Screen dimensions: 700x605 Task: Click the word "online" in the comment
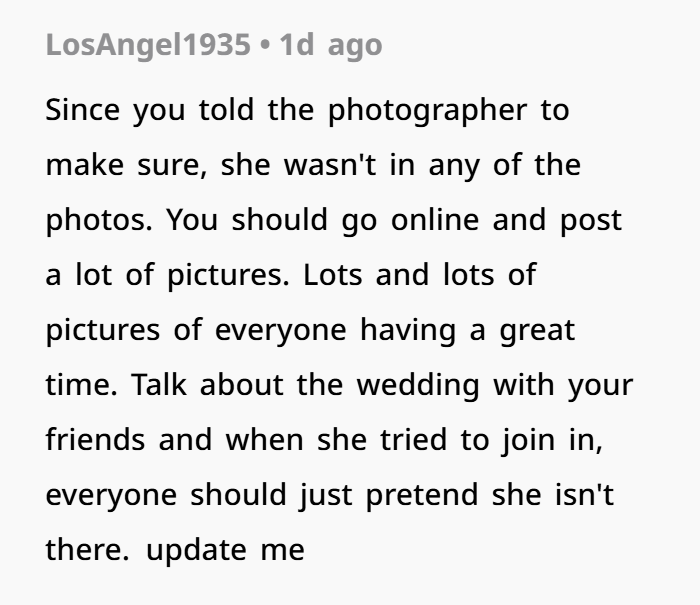434,220
